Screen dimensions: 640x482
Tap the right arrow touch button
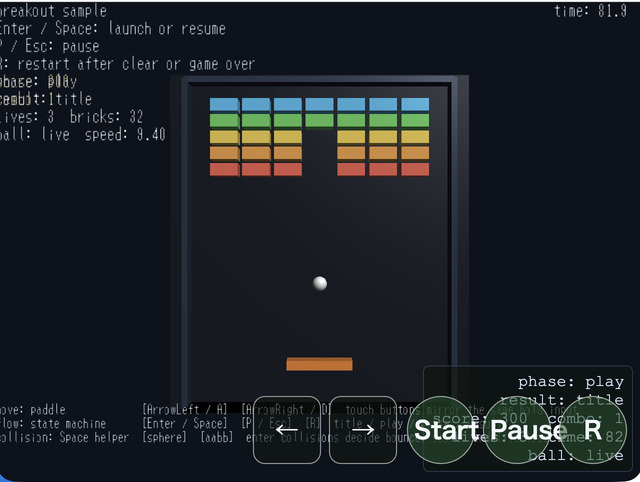pyautogui.click(x=363, y=430)
